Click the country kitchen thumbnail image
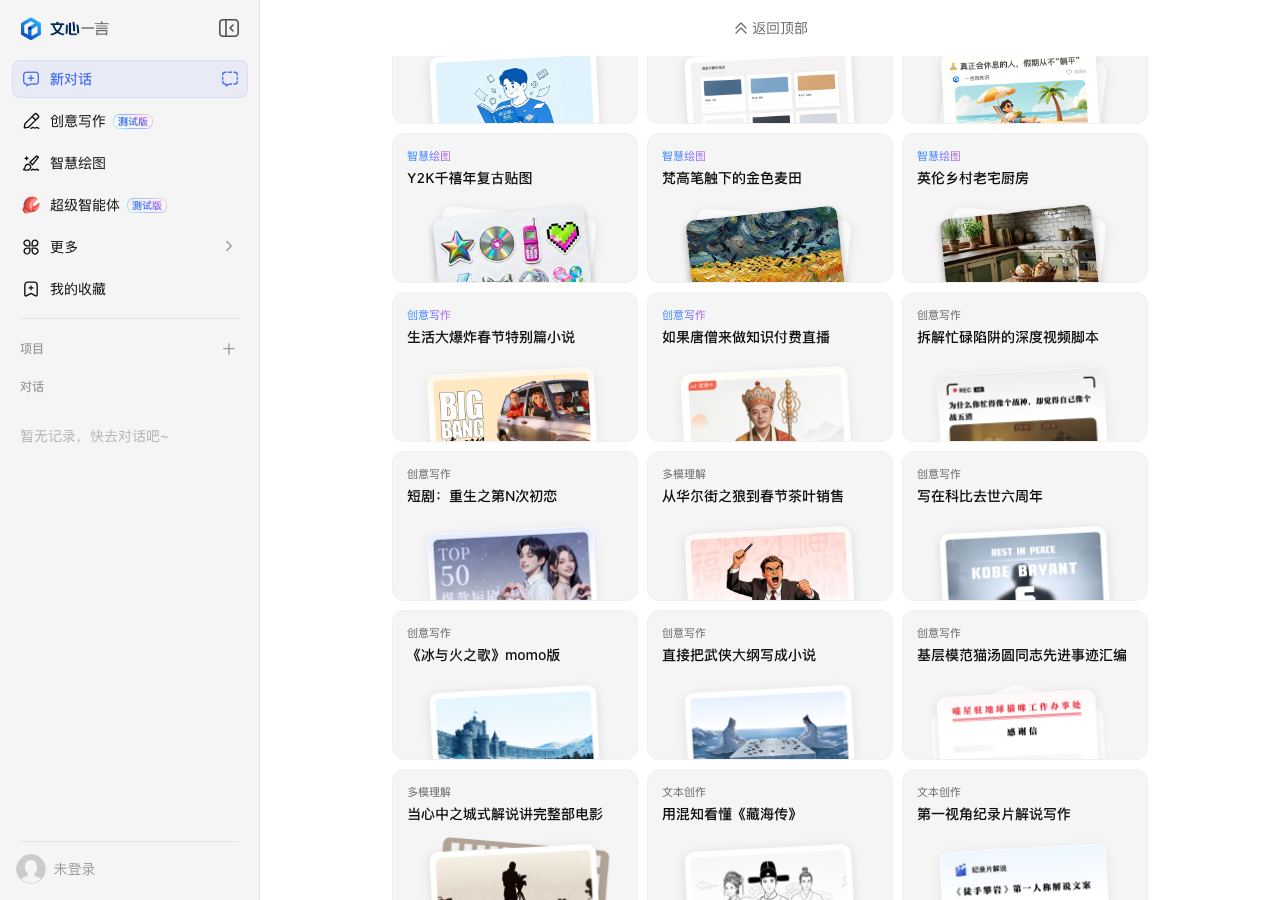 (1021, 245)
